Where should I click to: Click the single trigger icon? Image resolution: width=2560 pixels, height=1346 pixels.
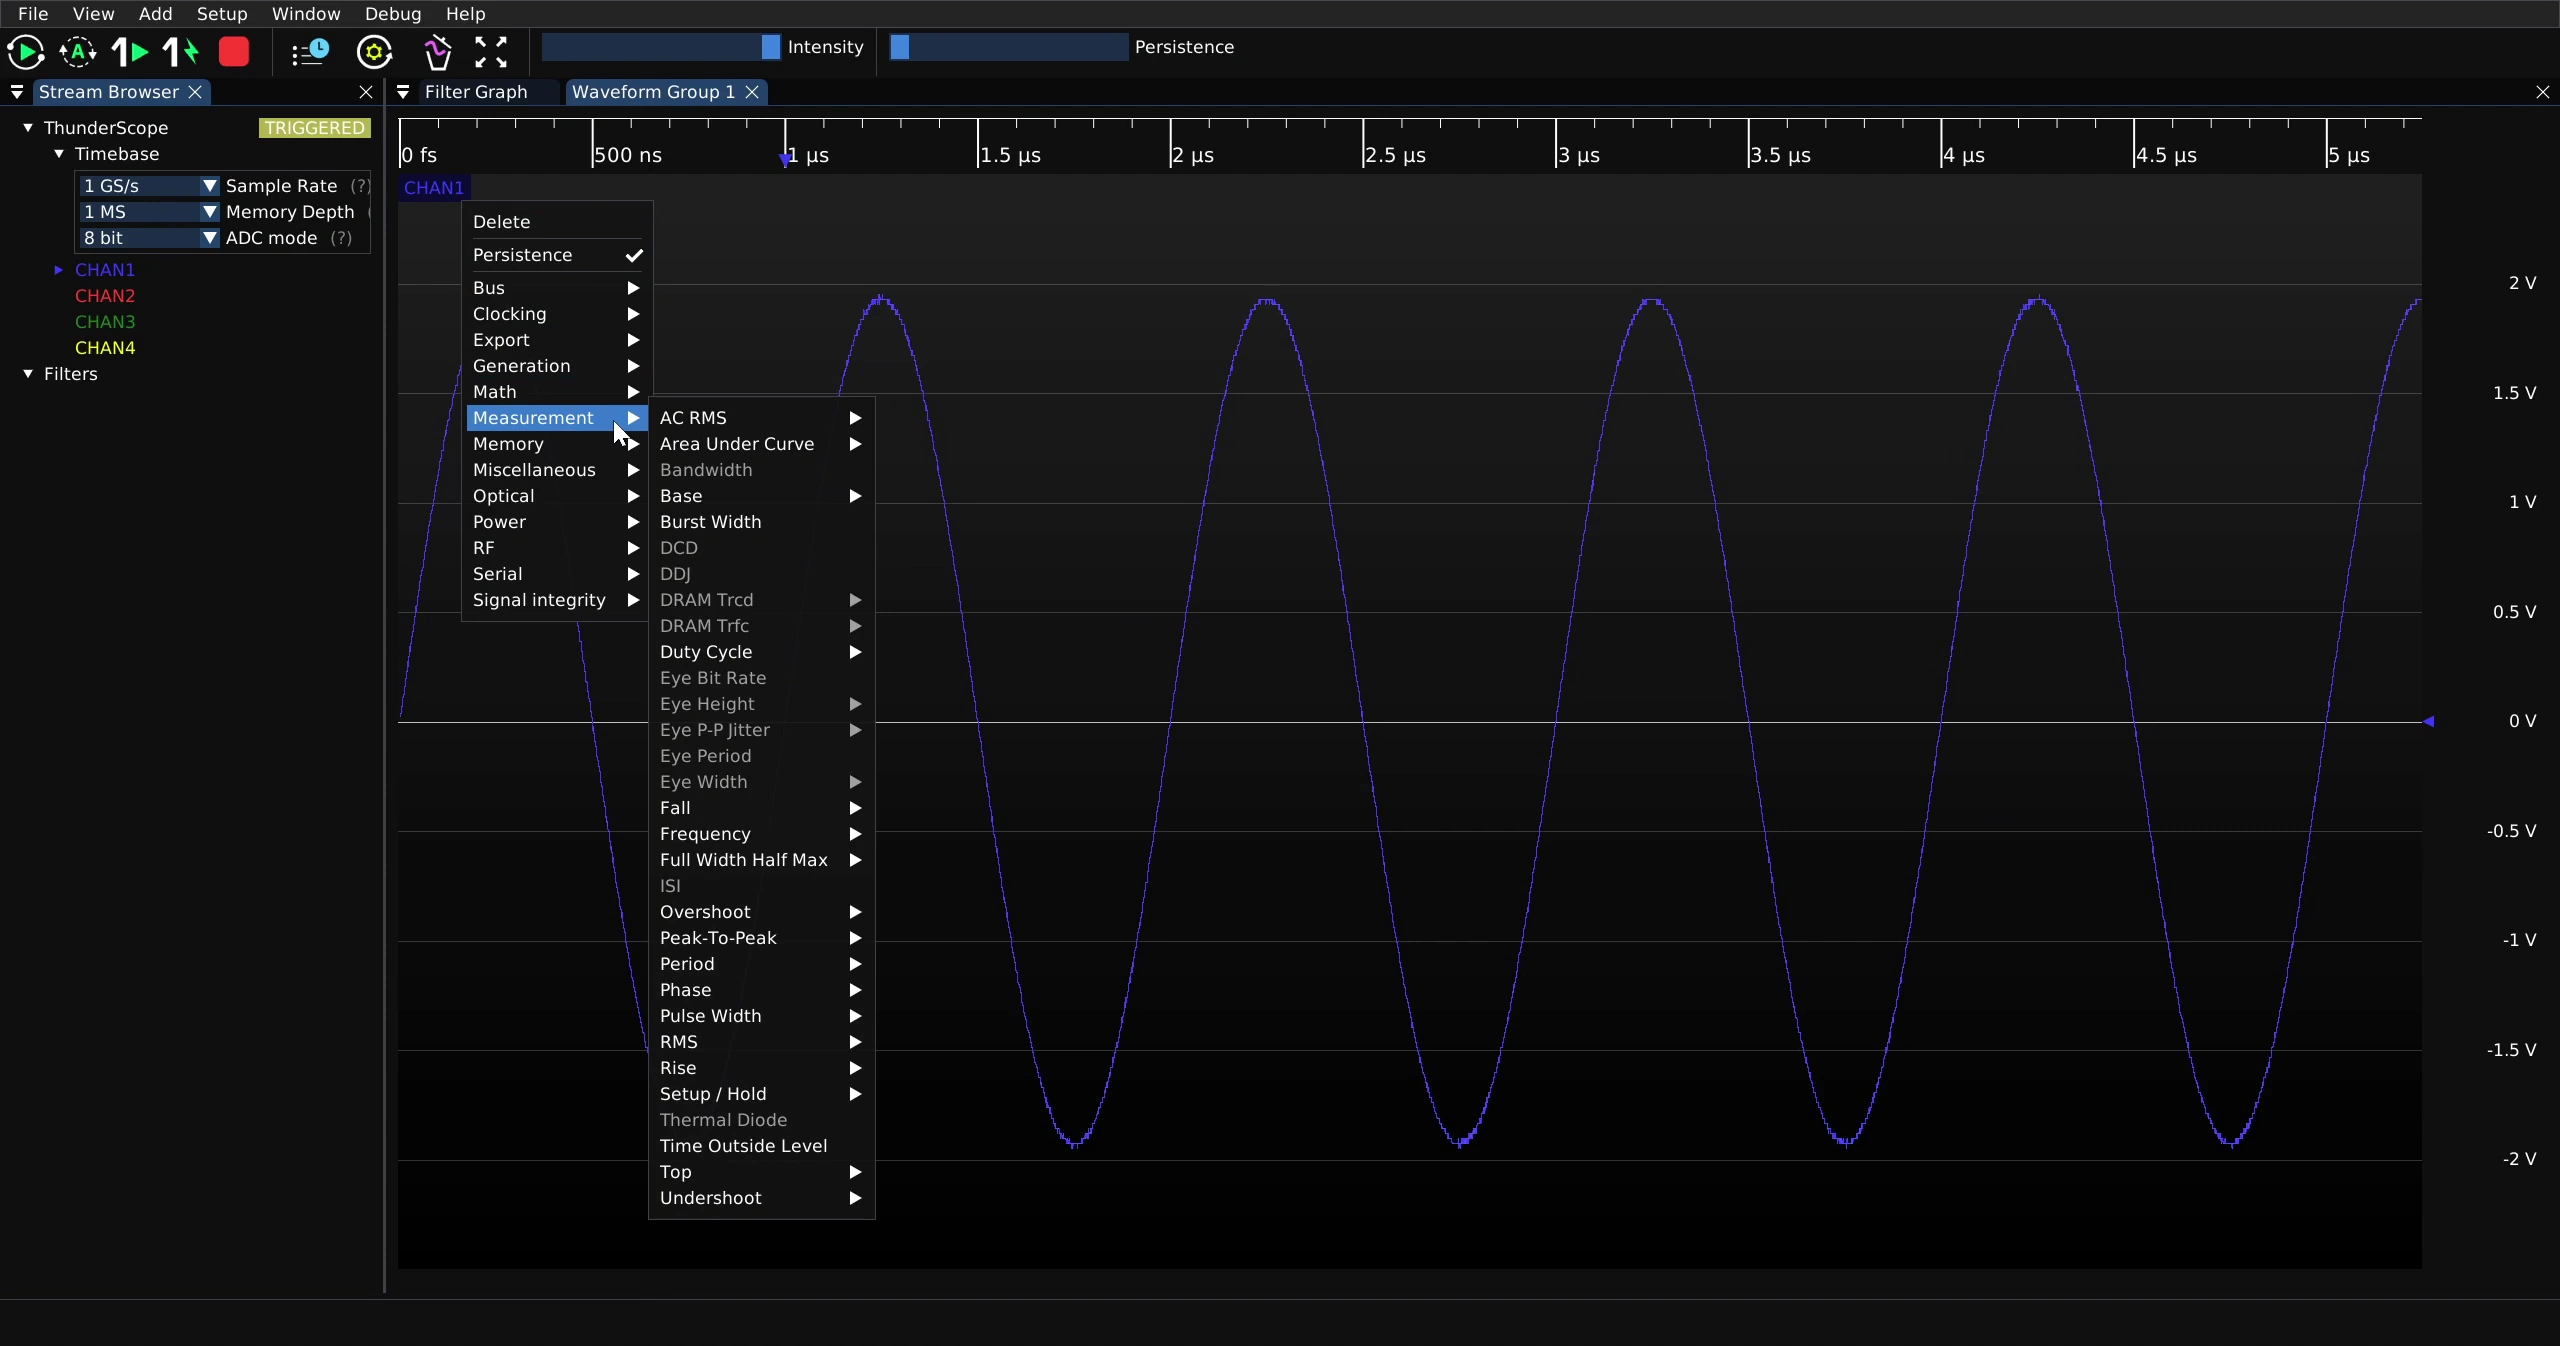[x=130, y=52]
